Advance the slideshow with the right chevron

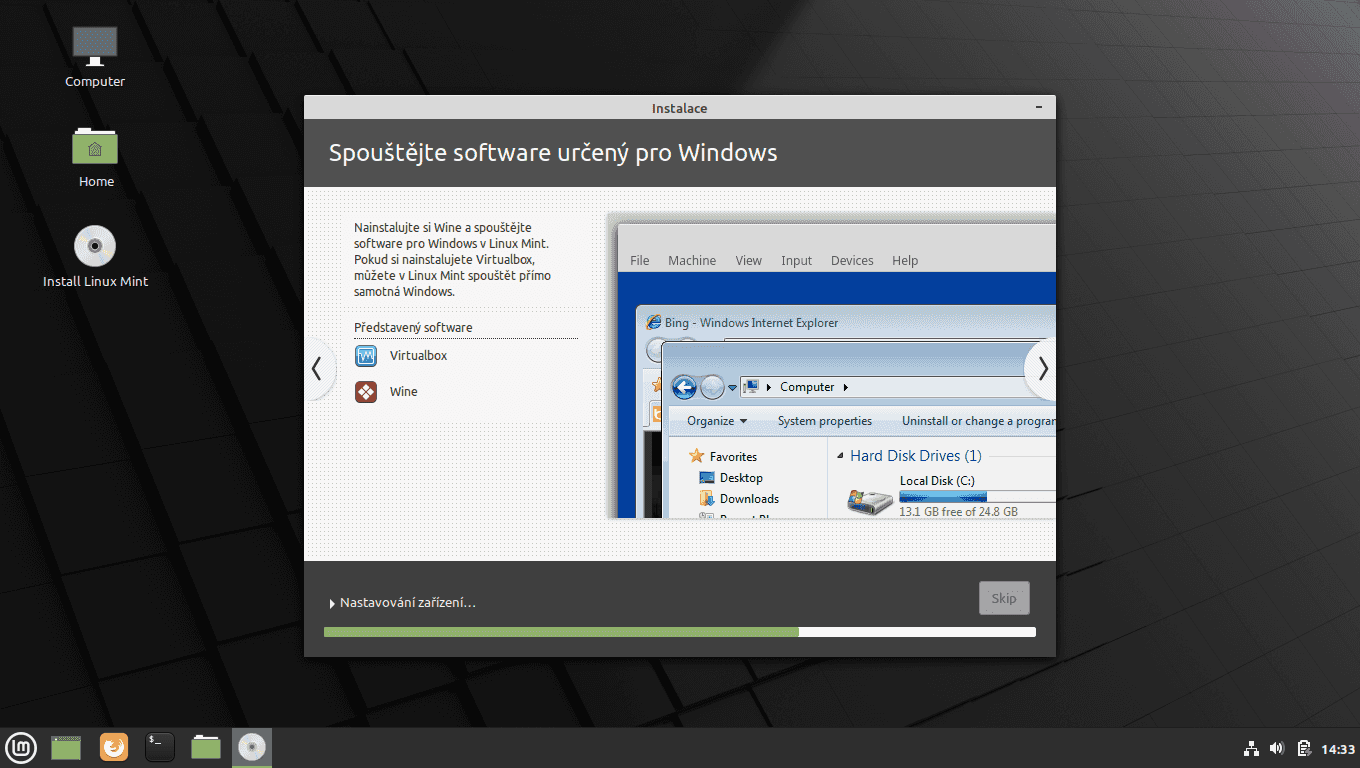1041,369
